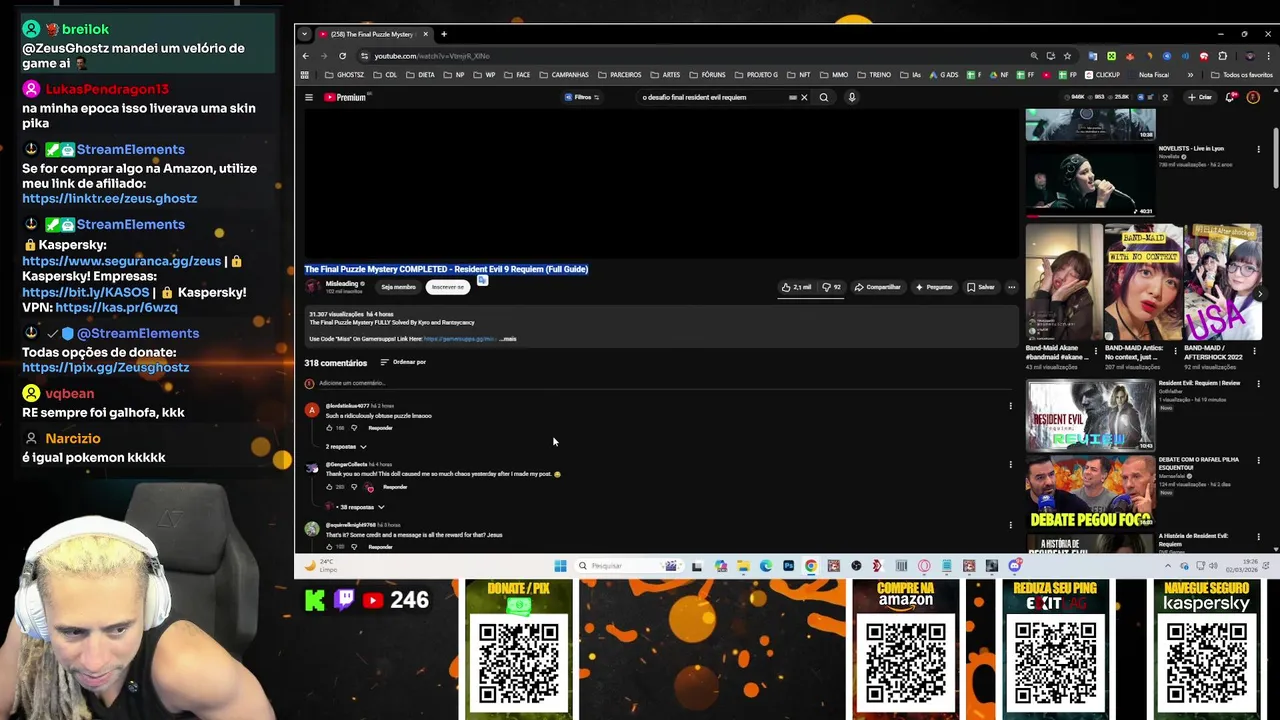Open the PROJETO G bookmarks folder

(x=756, y=75)
